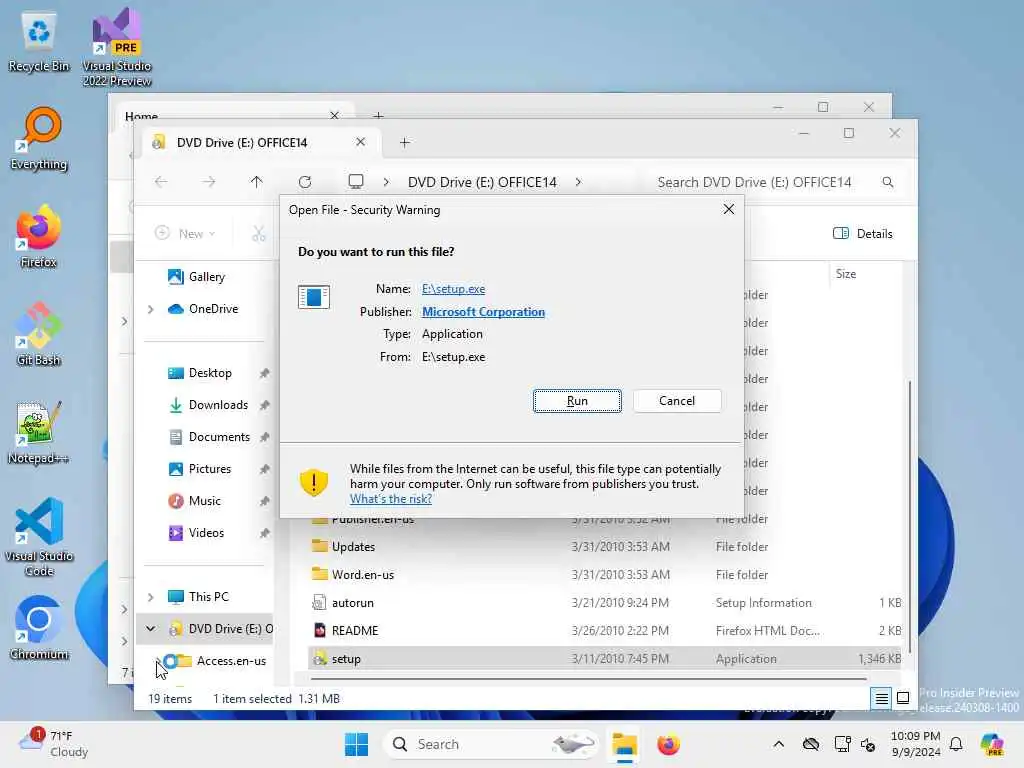Expand the This PC tree node
The width and height of the screenshot is (1024, 768).
151,597
